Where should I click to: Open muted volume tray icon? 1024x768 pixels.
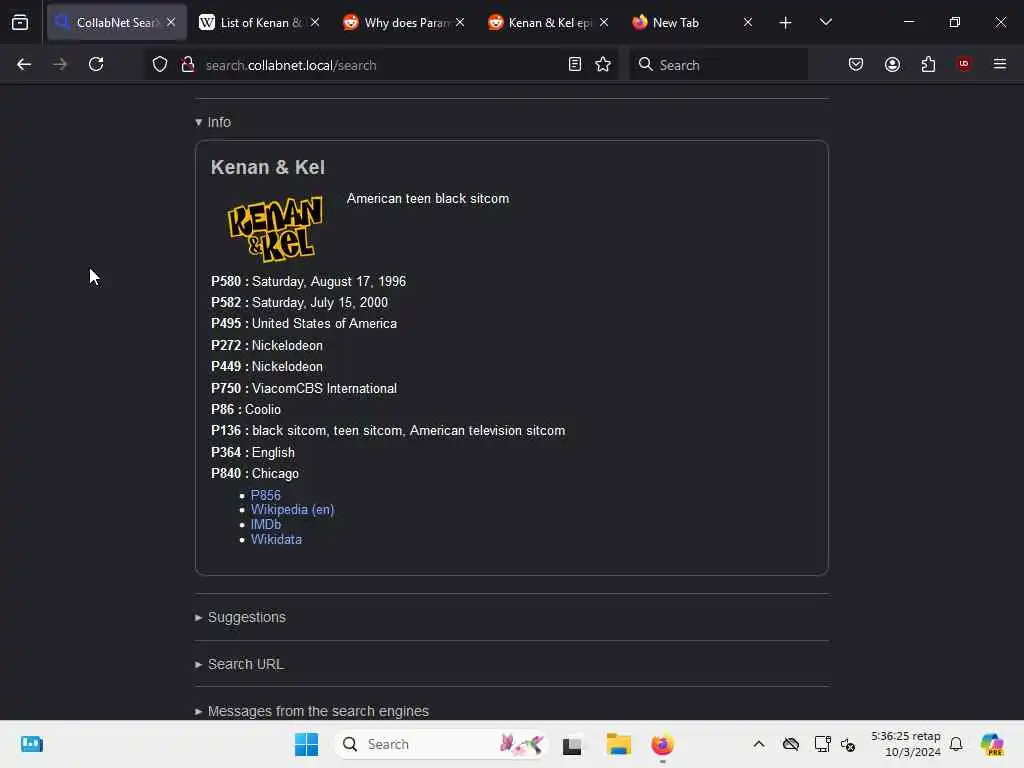(x=848, y=744)
